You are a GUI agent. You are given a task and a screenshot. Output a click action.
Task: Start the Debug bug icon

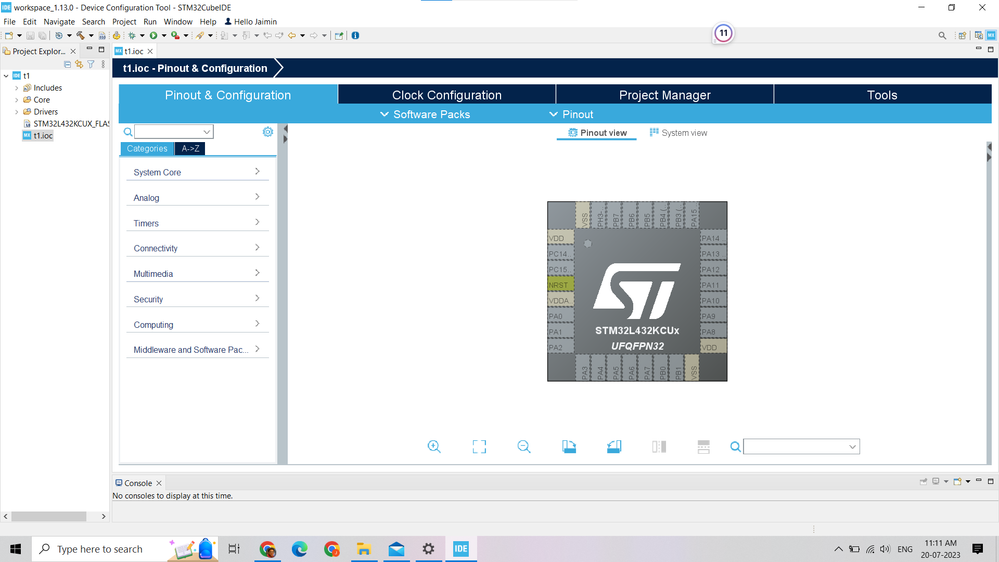(132, 36)
